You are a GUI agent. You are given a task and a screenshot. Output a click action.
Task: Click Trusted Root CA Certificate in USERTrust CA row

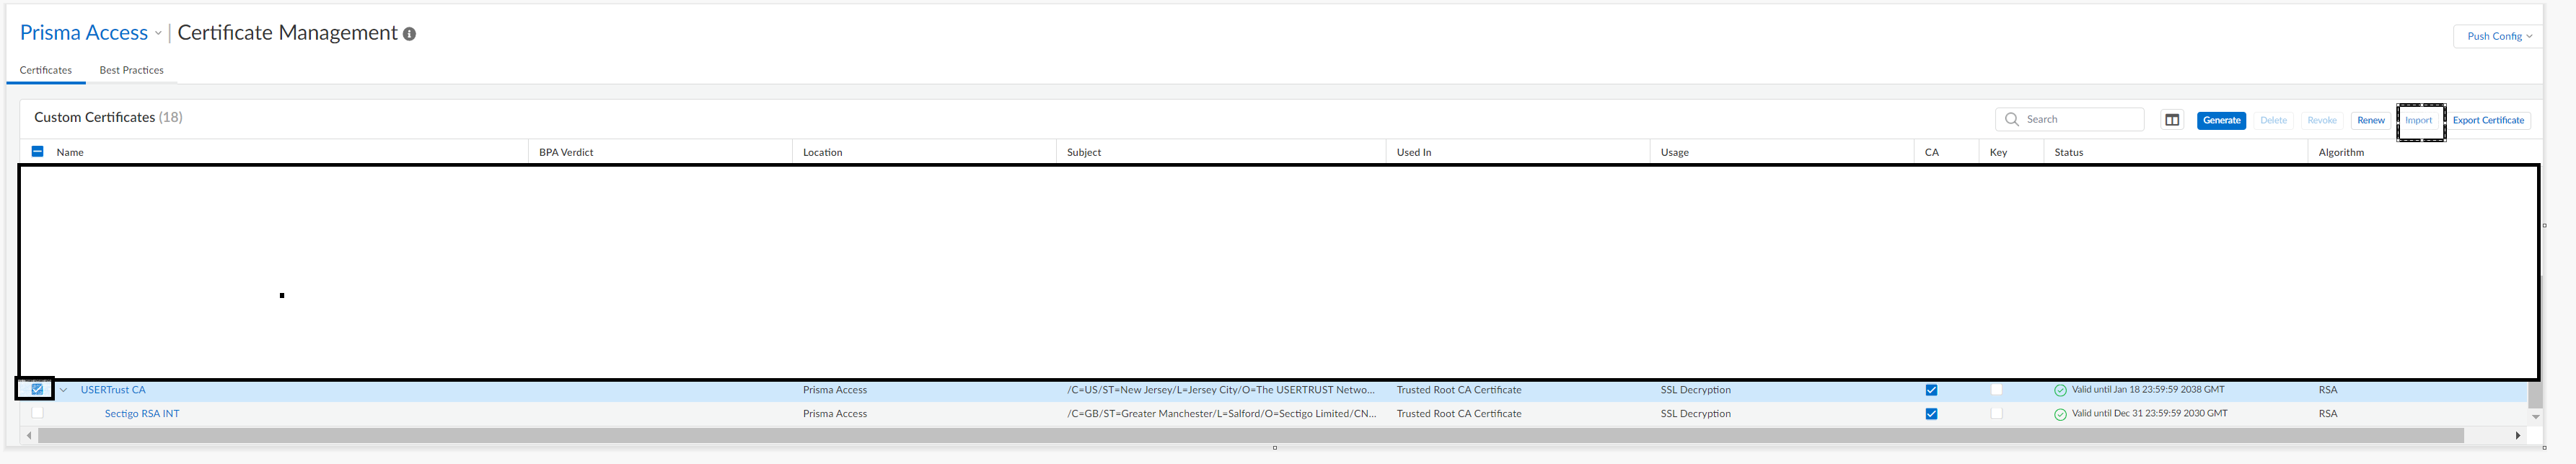tap(1459, 390)
